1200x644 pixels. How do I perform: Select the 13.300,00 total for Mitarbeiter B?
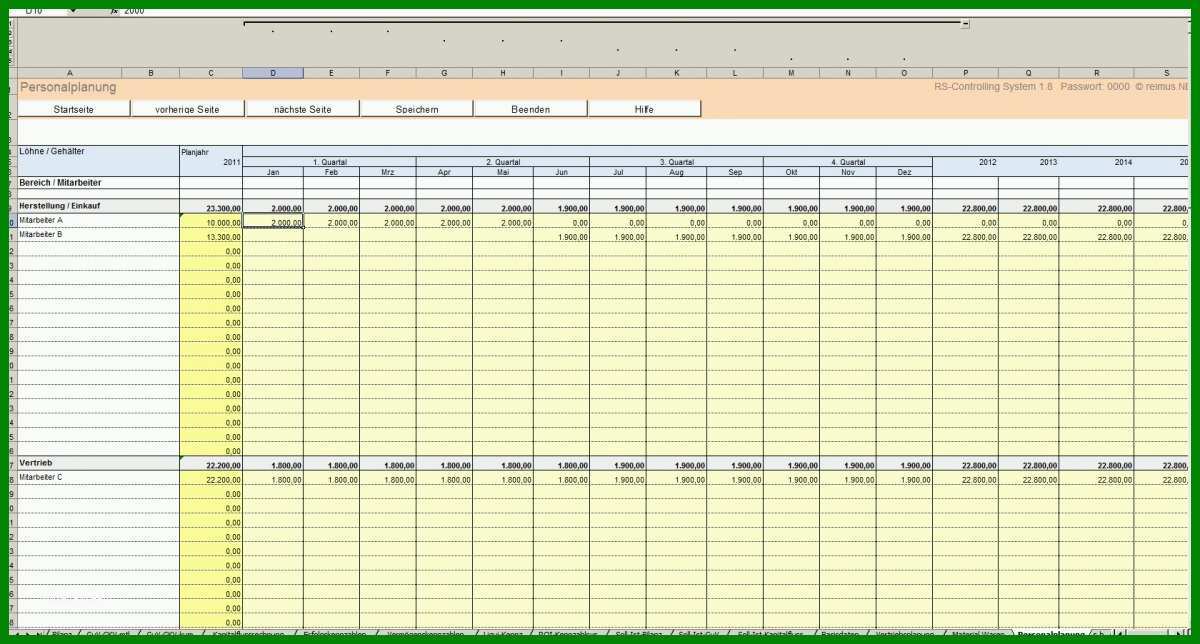(211, 237)
